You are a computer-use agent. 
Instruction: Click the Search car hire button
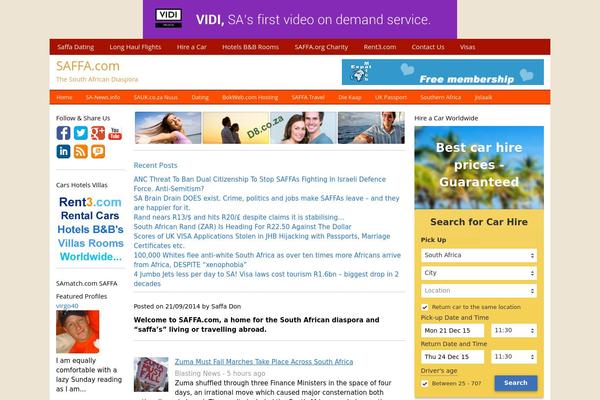(x=515, y=383)
